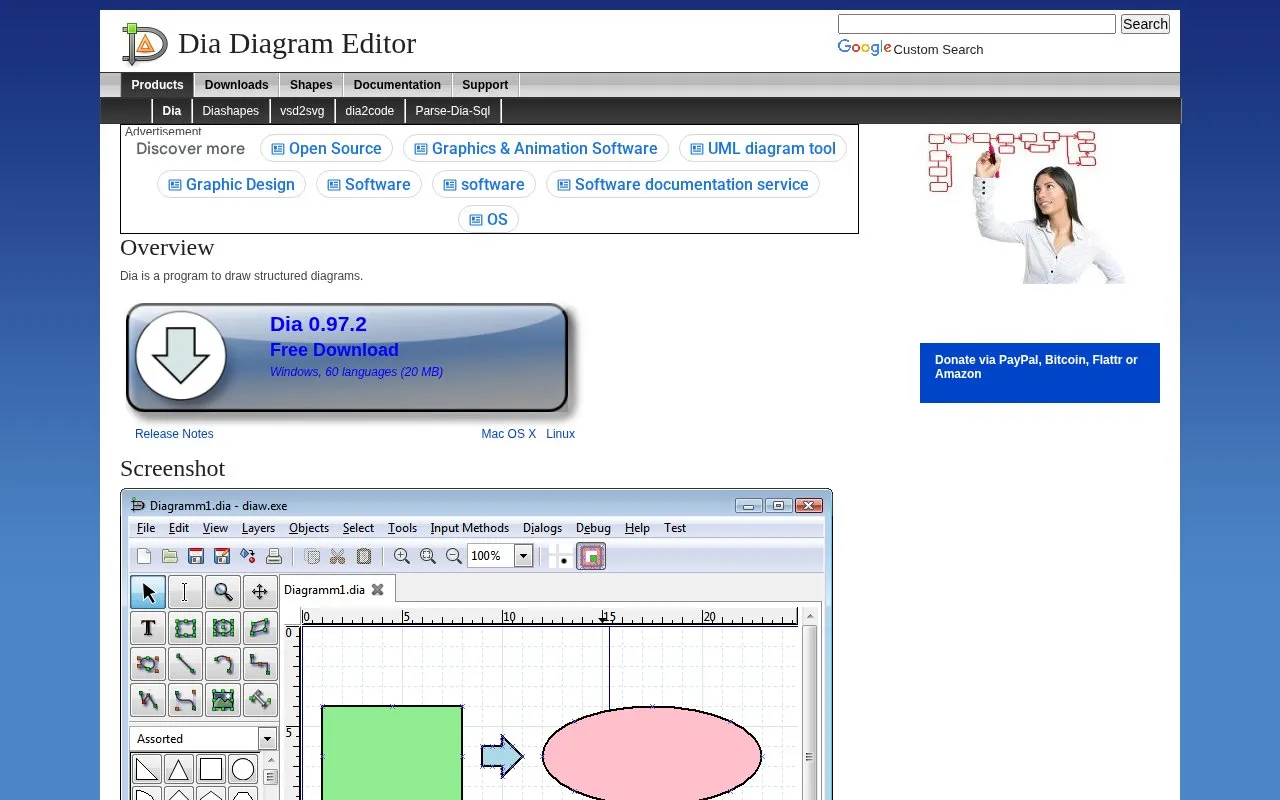Viewport: 1280px width, 800px height.
Task: Select the straight Line tool
Action: click(x=185, y=664)
